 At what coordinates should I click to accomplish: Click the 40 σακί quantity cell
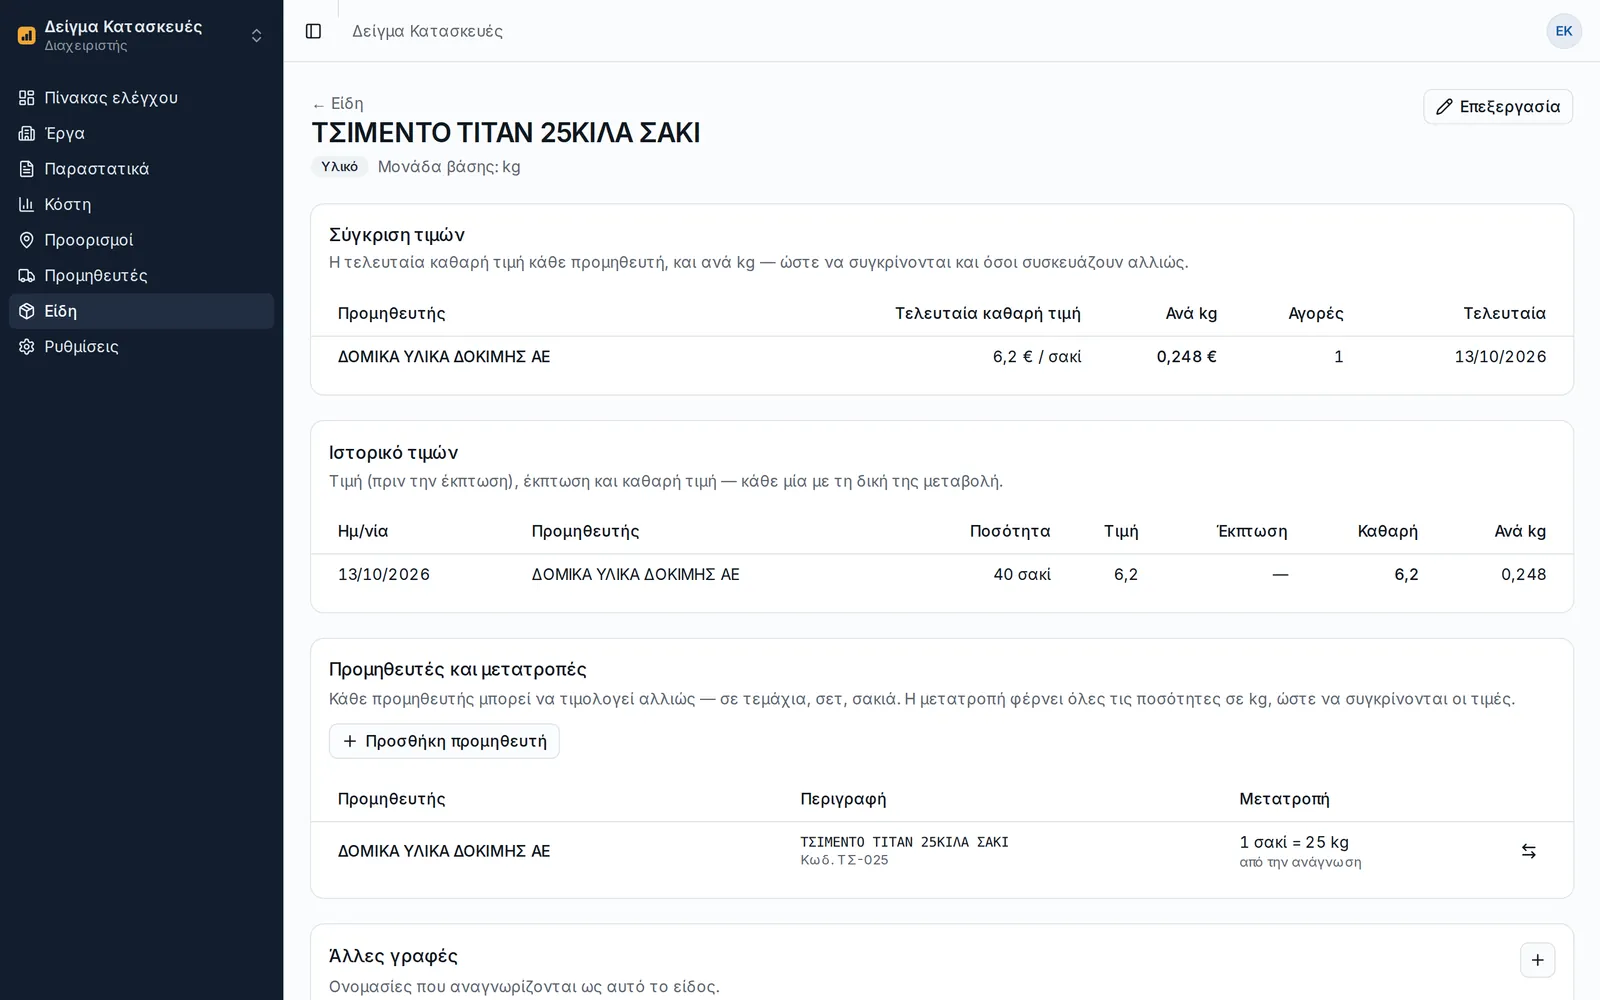(x=1022, y=575)
